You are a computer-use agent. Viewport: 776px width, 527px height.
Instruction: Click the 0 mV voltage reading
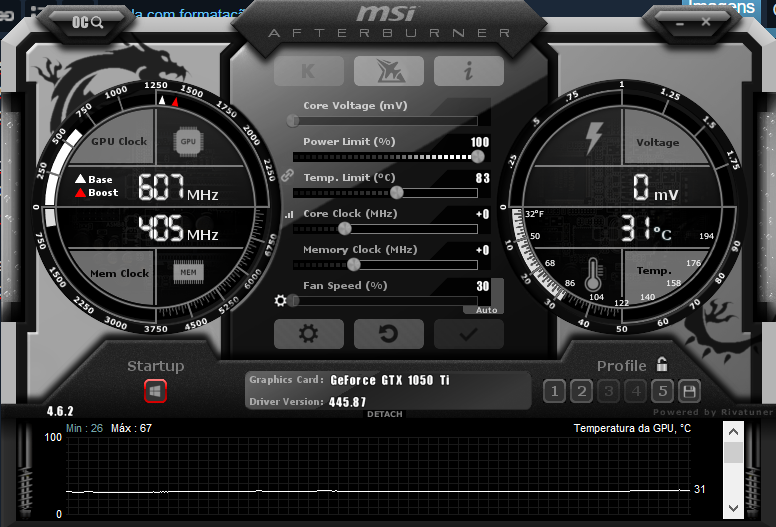(655, 188)
